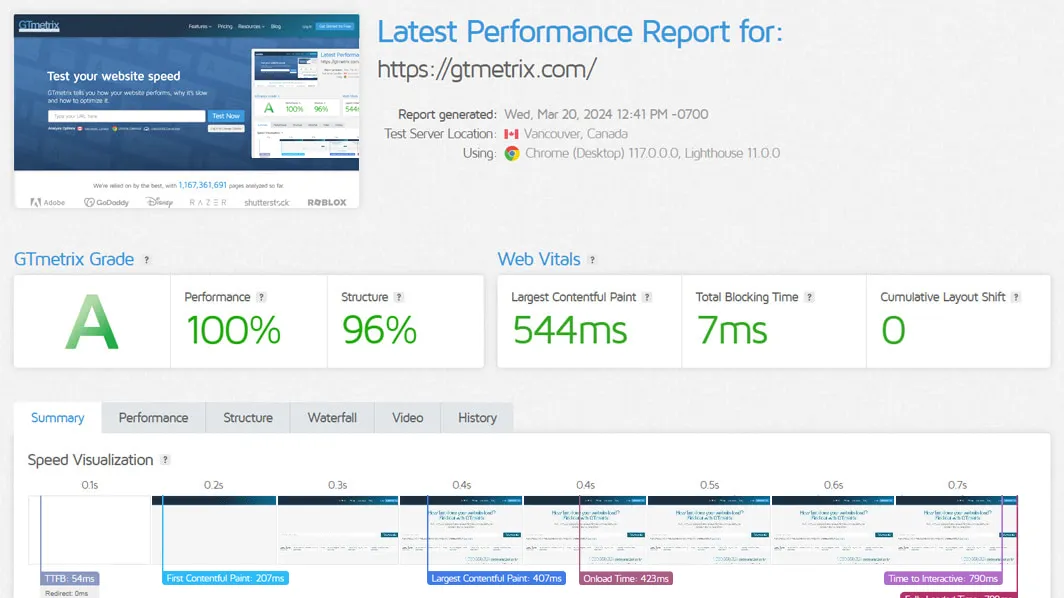This screenshot has width=1064, height=598.
Task: Click the Canada flag icon
Action: 511,134
